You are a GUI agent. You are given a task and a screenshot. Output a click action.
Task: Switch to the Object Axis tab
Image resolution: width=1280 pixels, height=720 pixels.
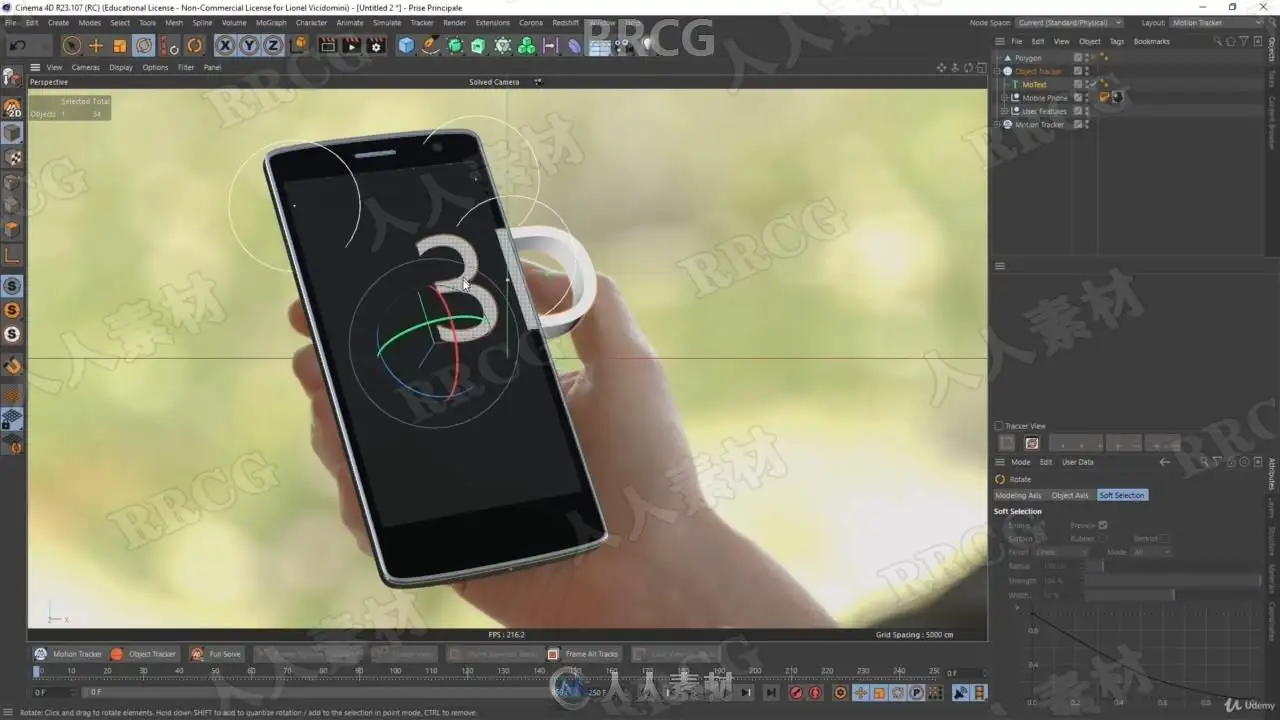(x=1070, y=495)
